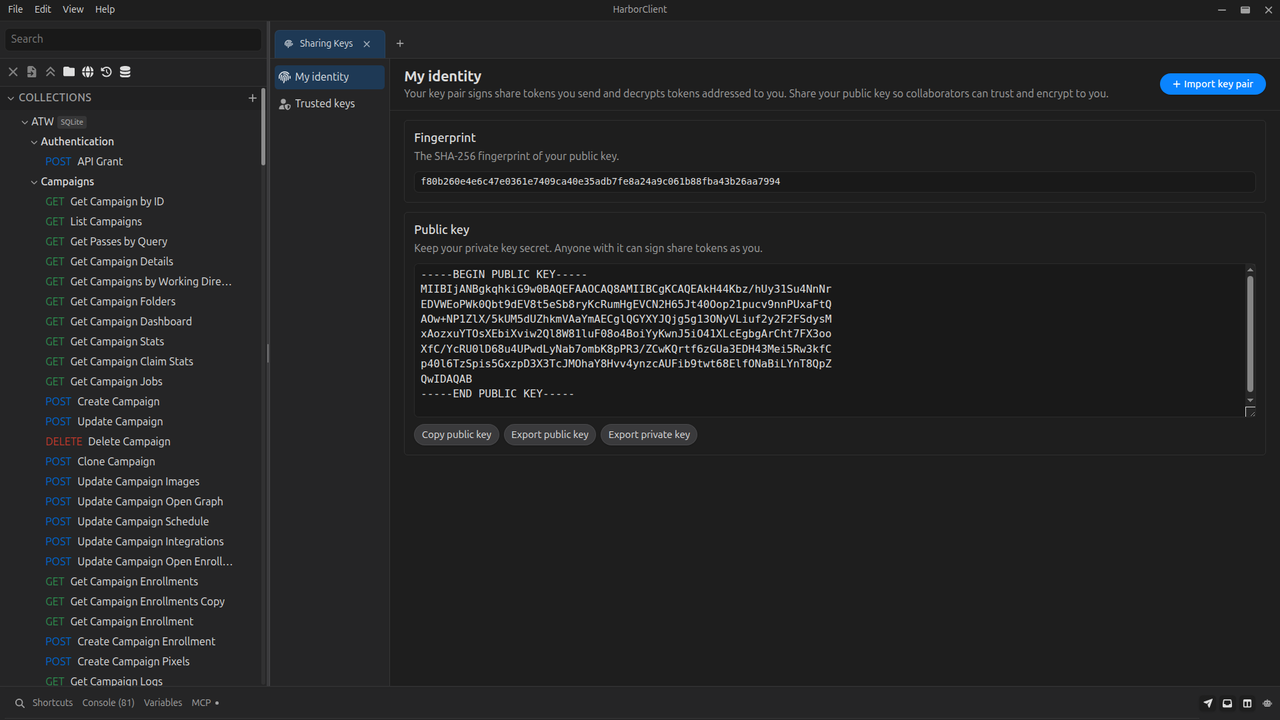Click inside the public key text area
Screen dimensions: 1280x720
[829, 340]
